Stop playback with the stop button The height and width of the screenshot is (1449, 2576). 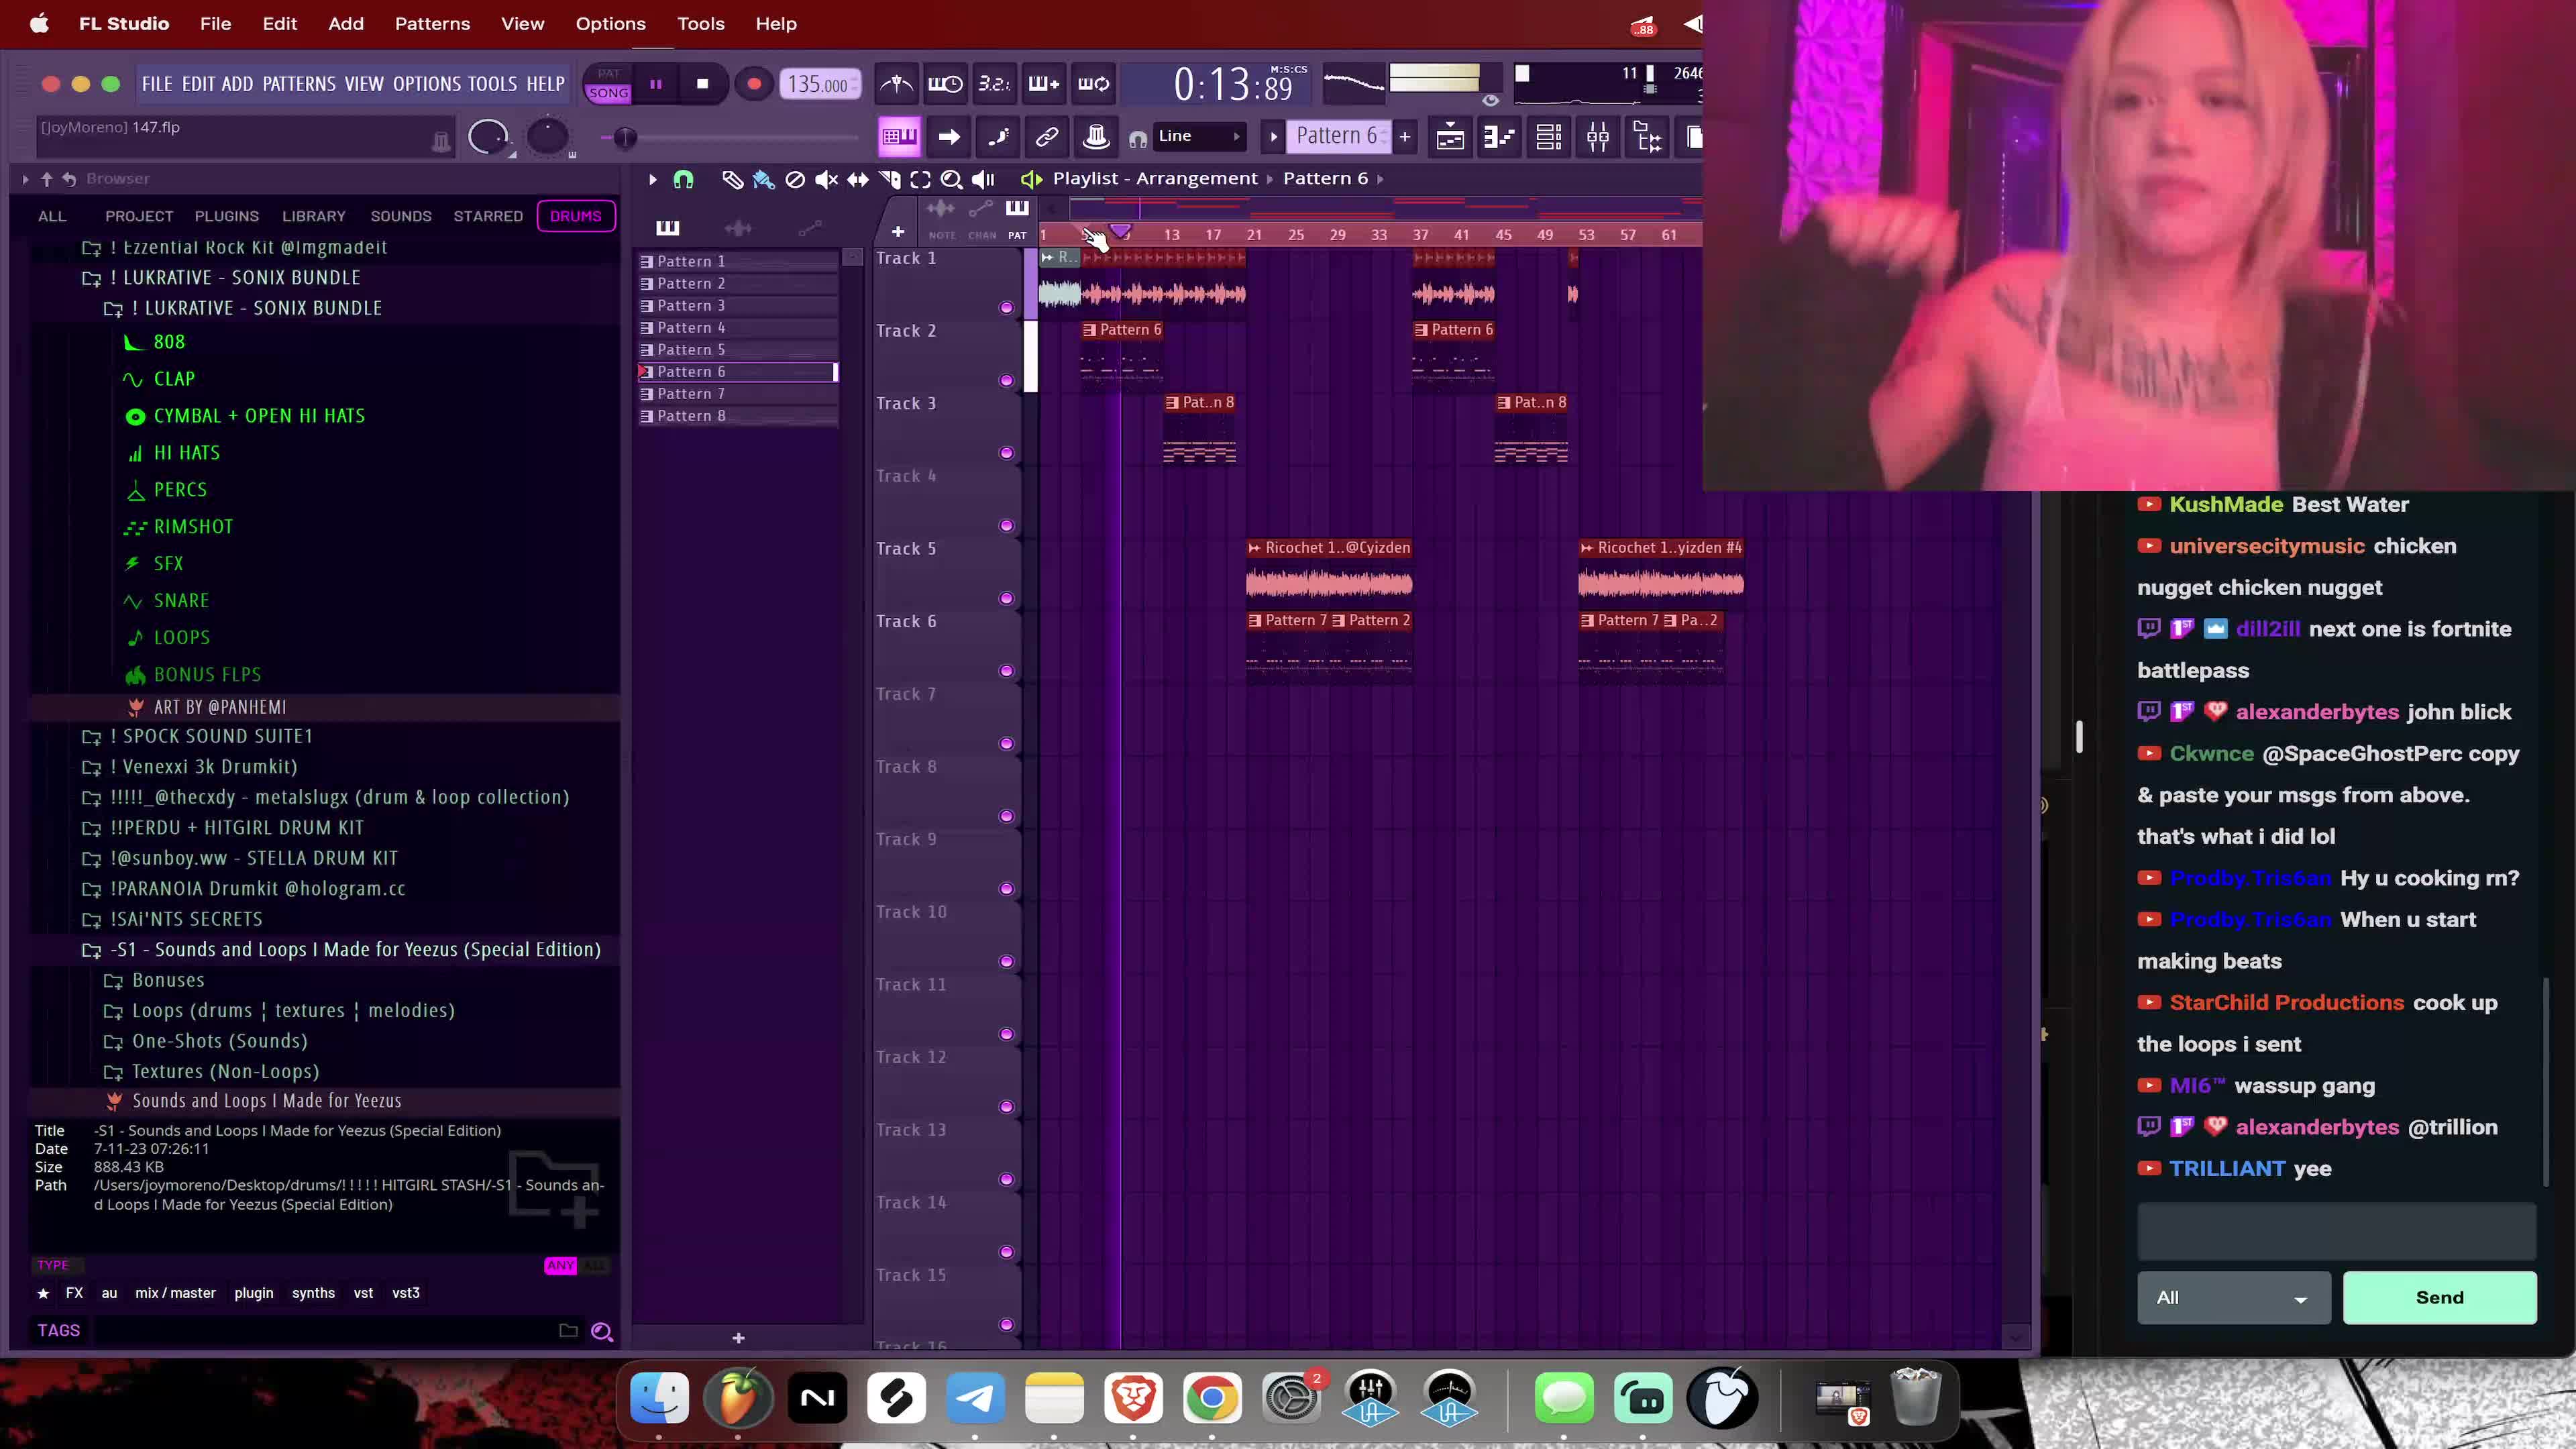[x=703, y=84]
